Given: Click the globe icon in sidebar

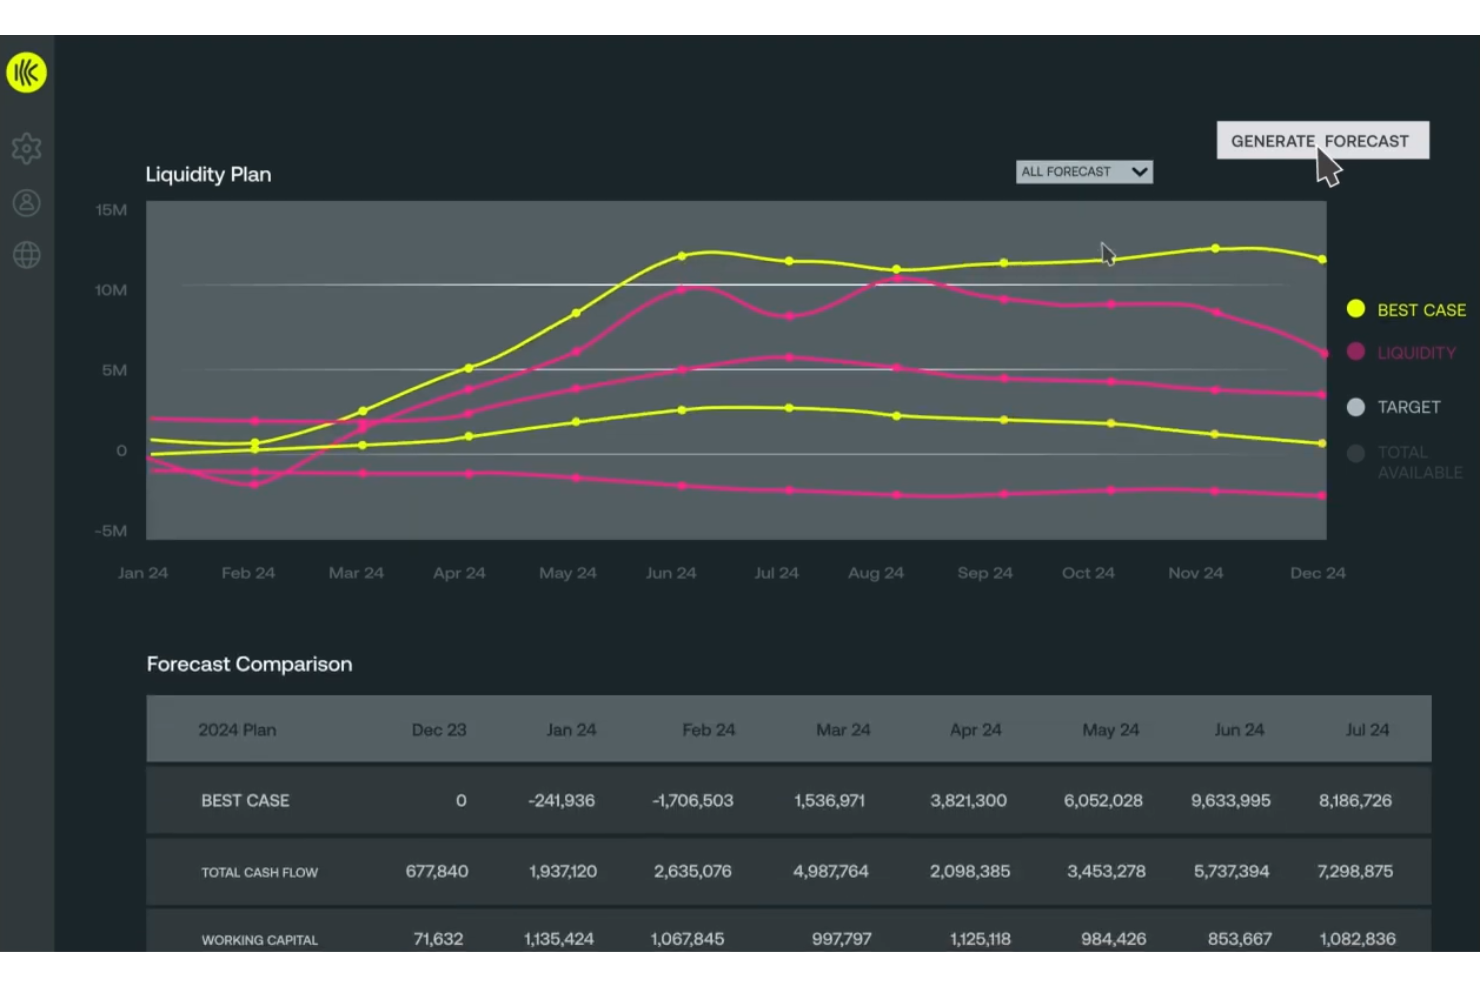Looking at the screenshot, I should coord(27,255).
